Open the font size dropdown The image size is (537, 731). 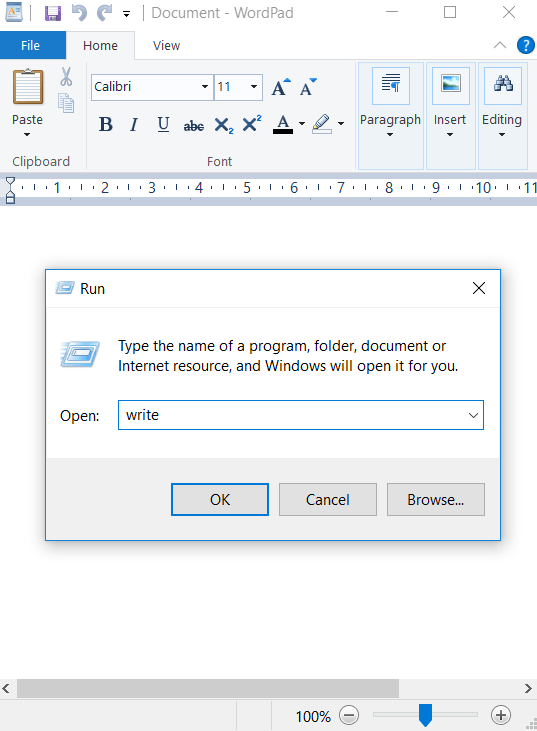click(254, 87)
